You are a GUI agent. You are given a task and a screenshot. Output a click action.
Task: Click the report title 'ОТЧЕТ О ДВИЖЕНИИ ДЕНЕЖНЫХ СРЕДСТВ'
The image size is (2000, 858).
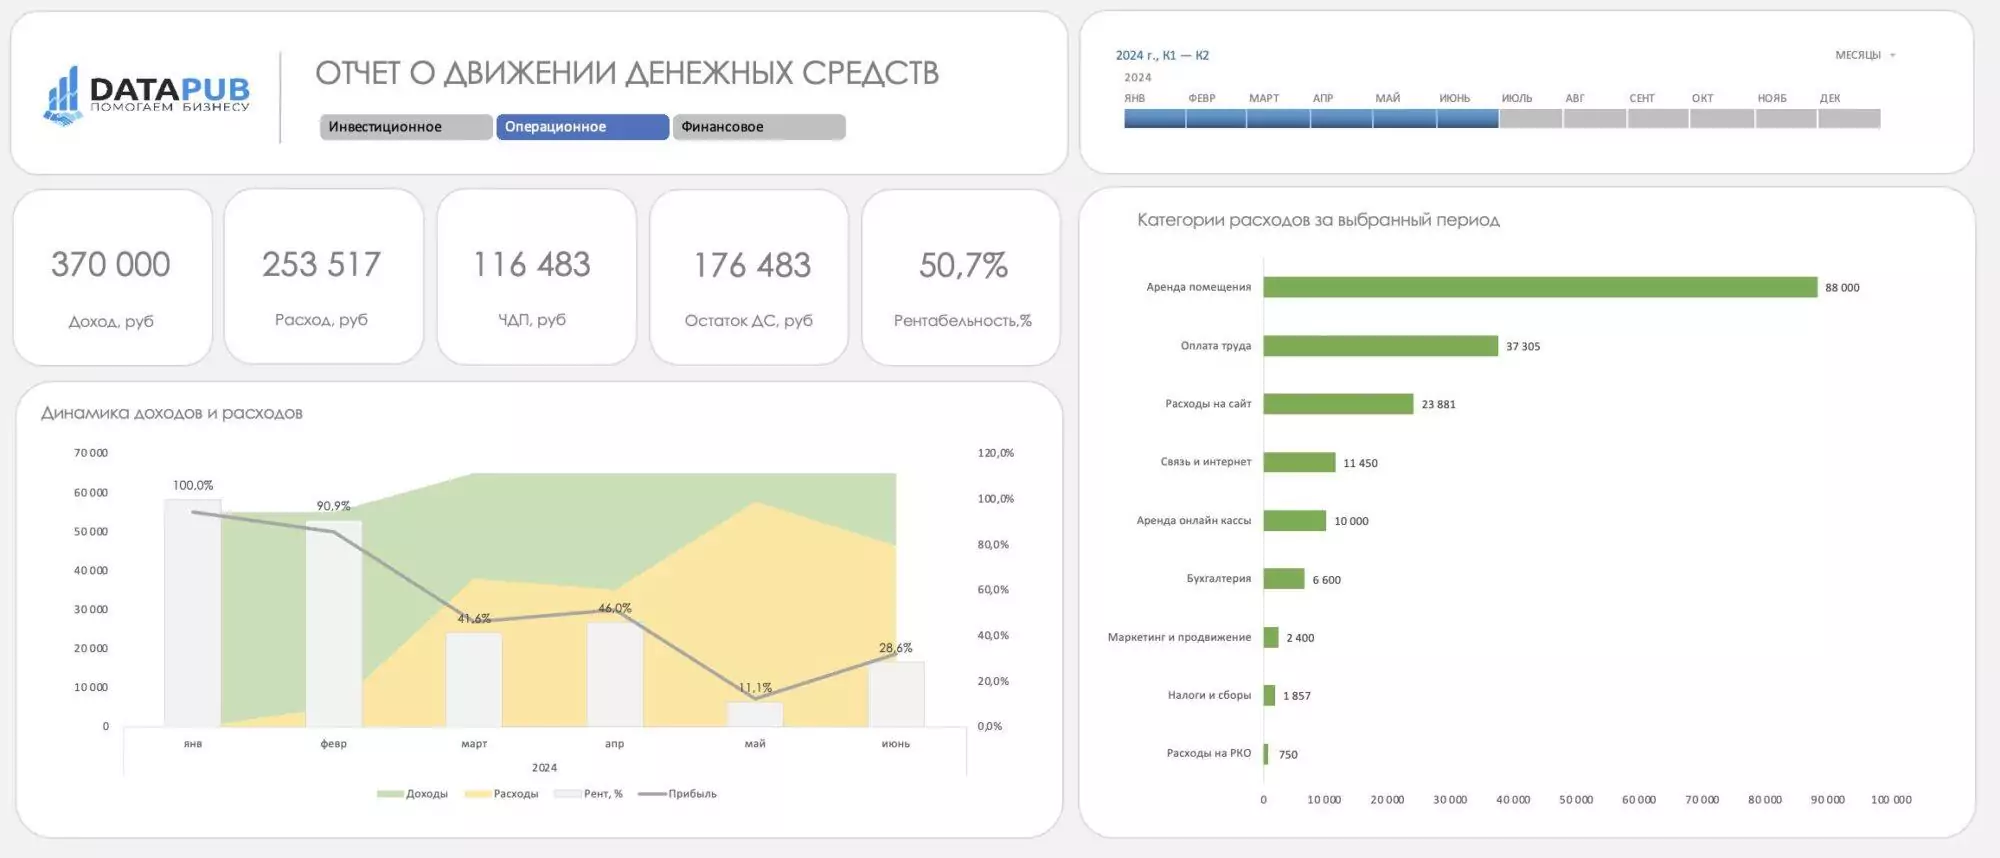(x=627, y=73)
